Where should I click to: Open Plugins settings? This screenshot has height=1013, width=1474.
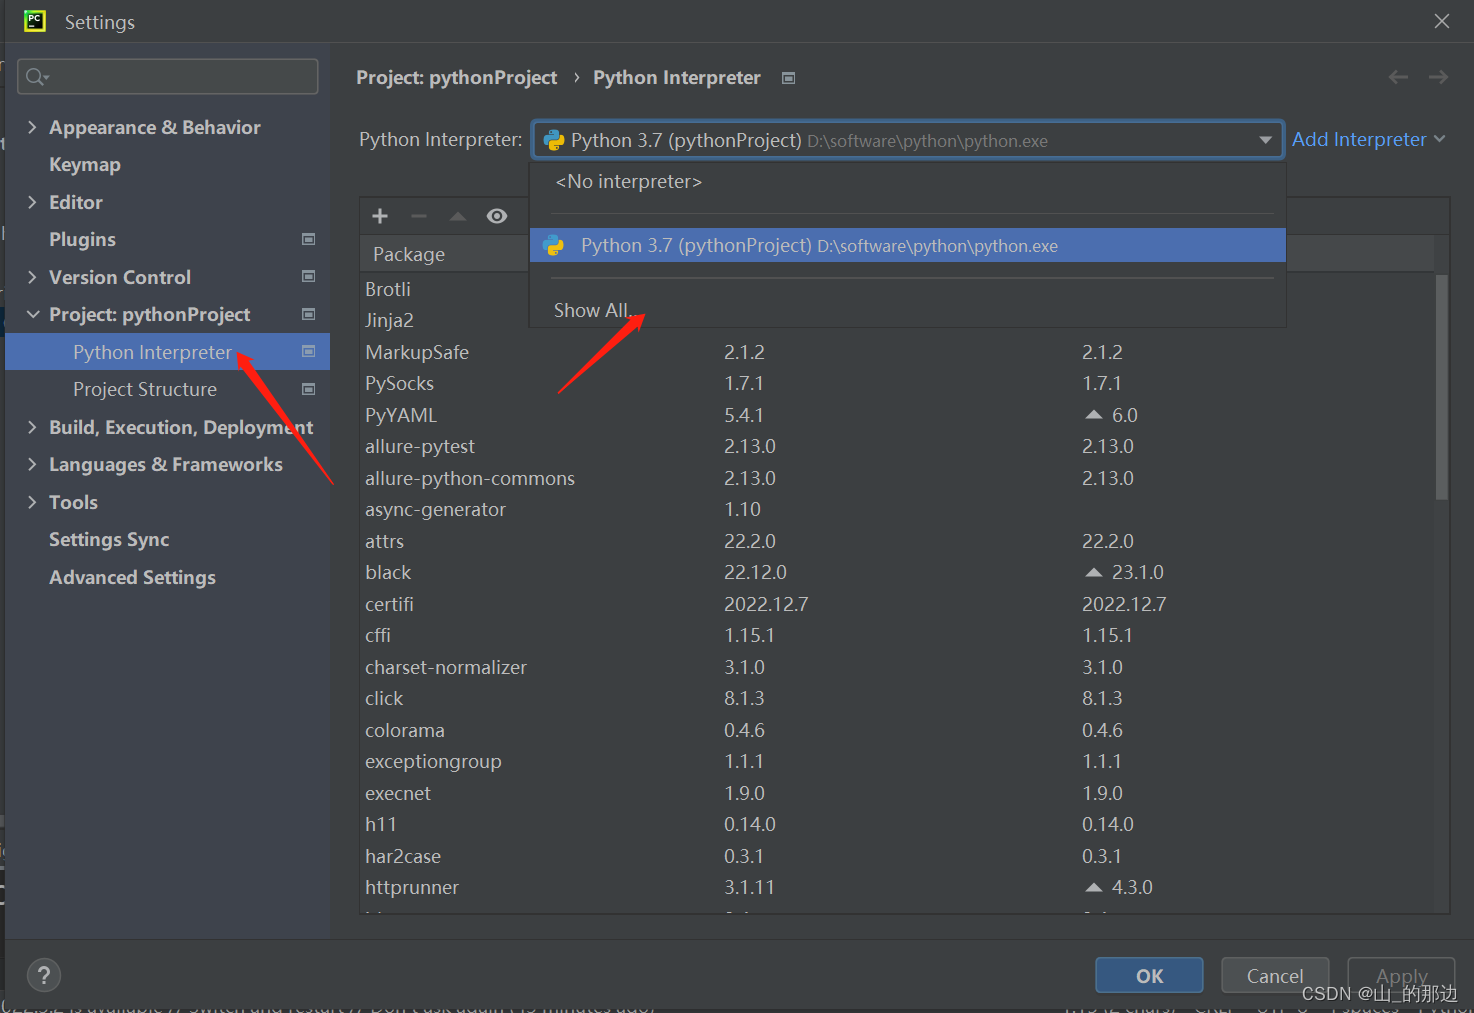point(82,239)
